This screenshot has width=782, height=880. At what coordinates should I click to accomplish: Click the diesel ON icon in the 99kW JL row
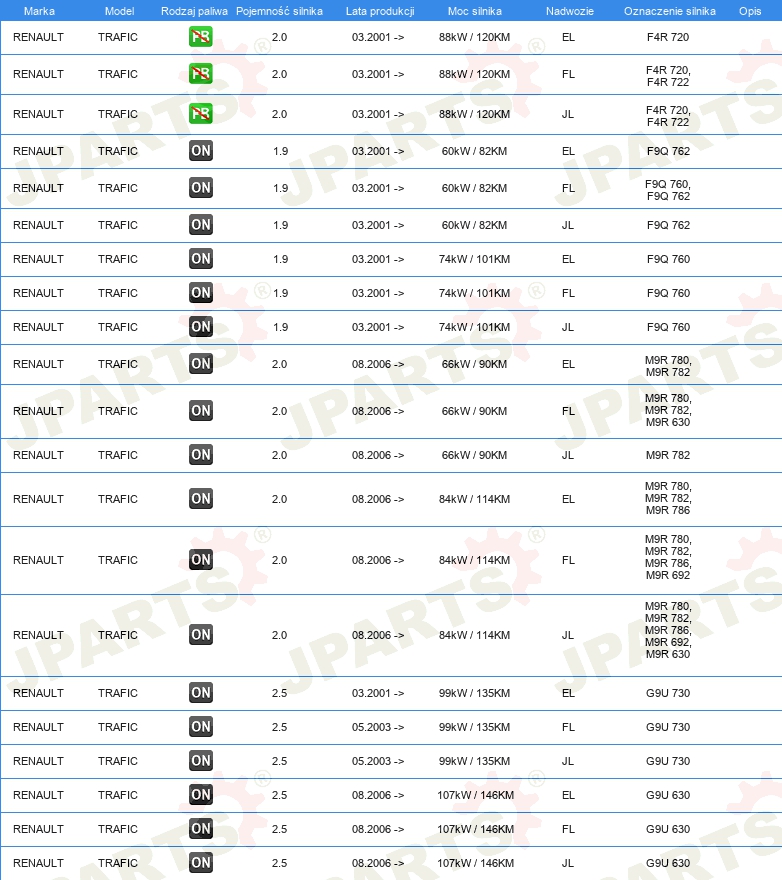tap(200, 761)
